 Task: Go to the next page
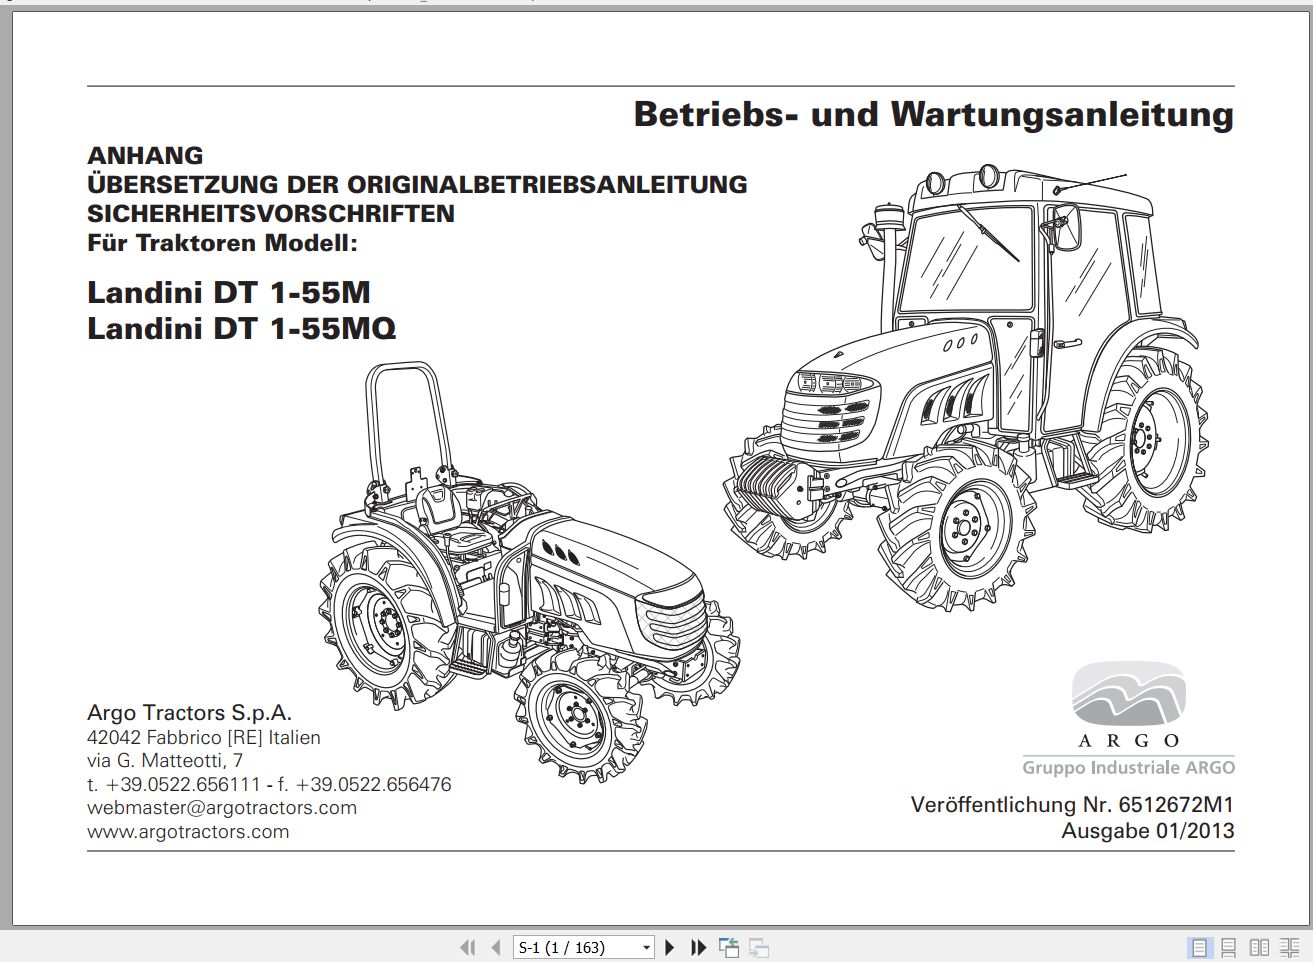coord(670,947)
